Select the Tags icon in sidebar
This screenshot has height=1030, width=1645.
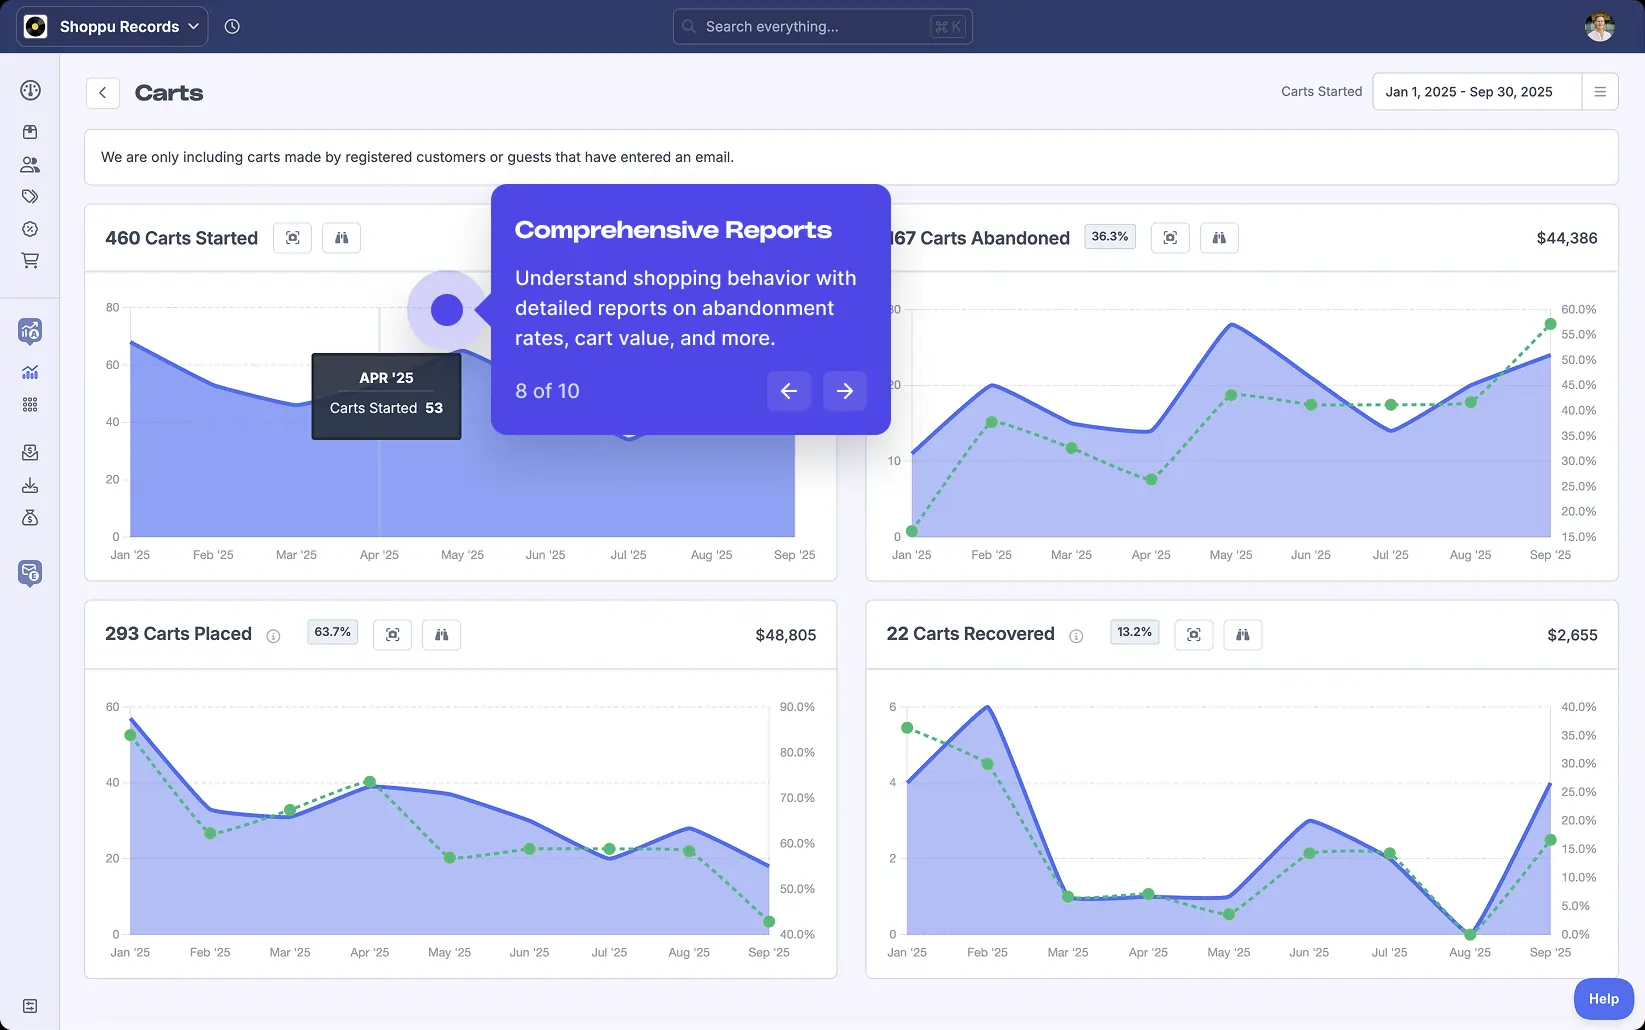pos(30,196)
